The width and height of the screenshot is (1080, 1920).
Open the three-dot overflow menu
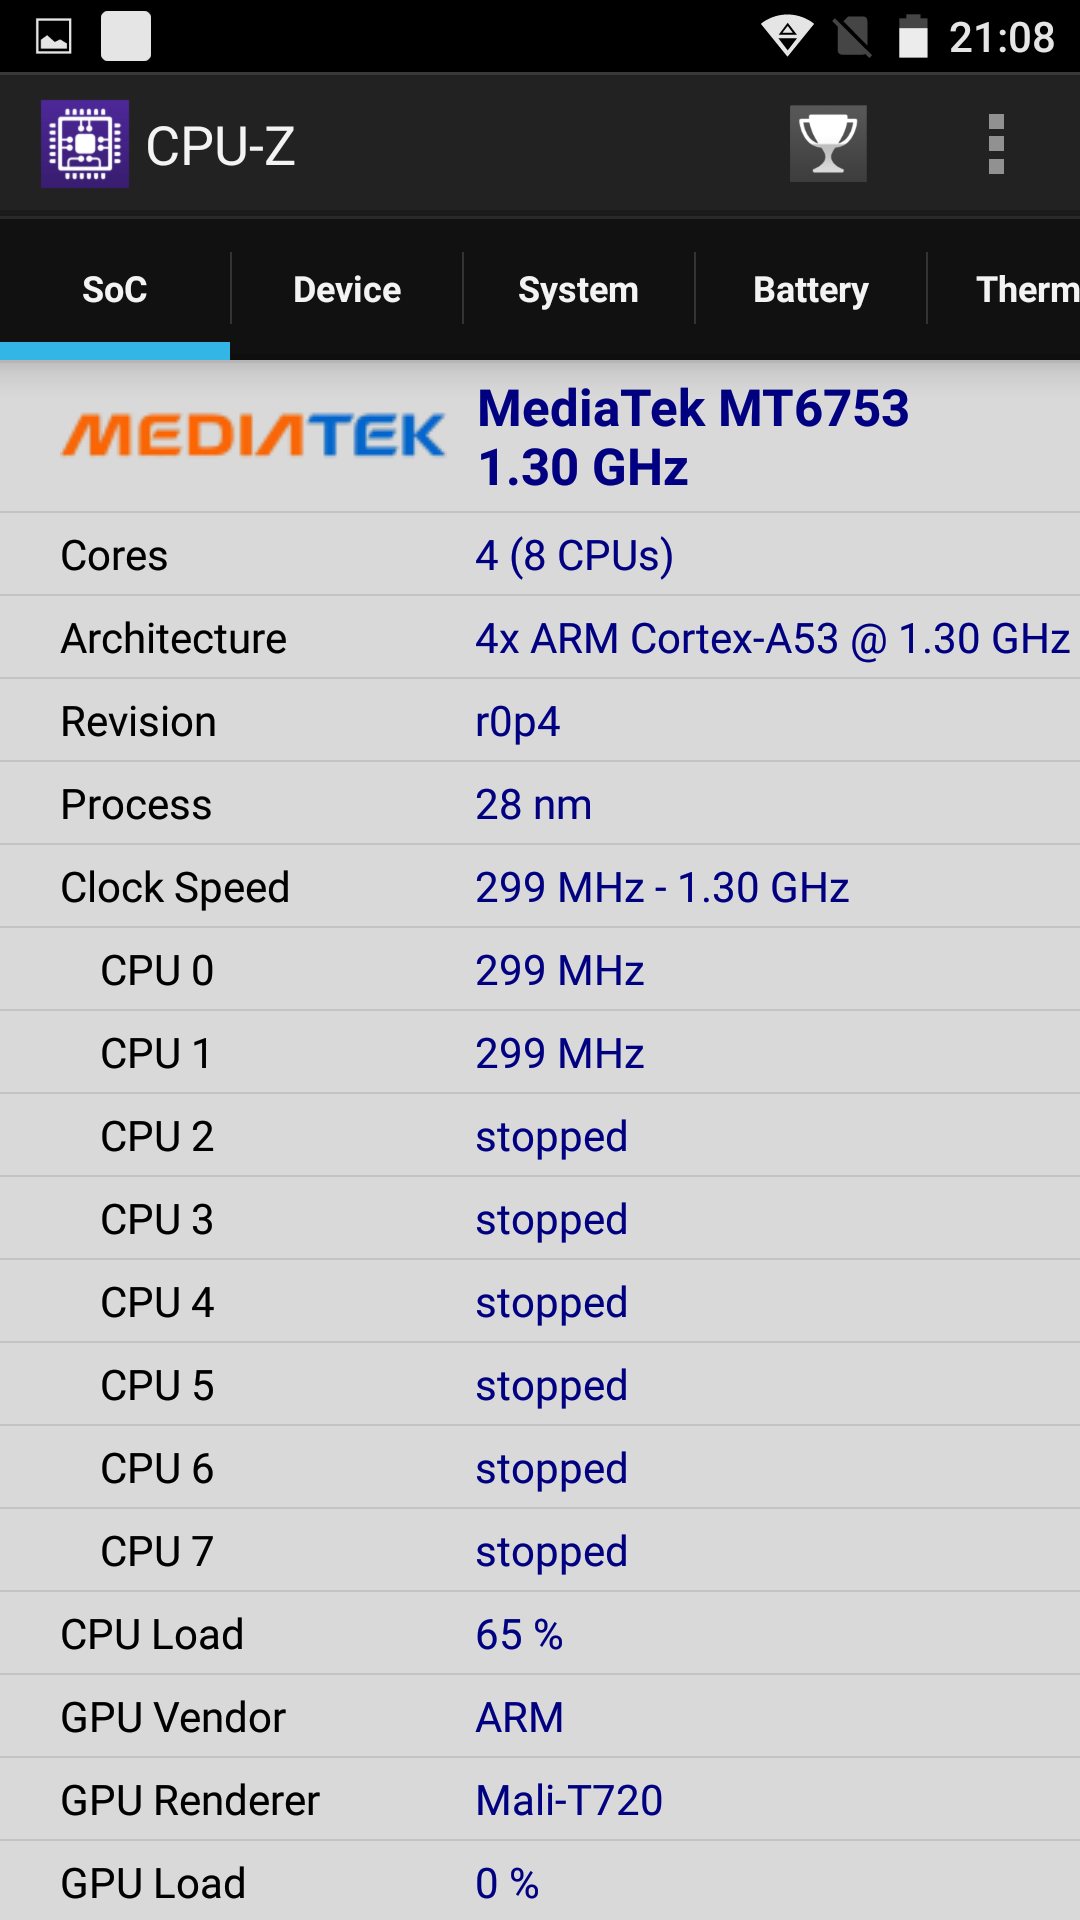pyautogui.click(x=995, y=144)
